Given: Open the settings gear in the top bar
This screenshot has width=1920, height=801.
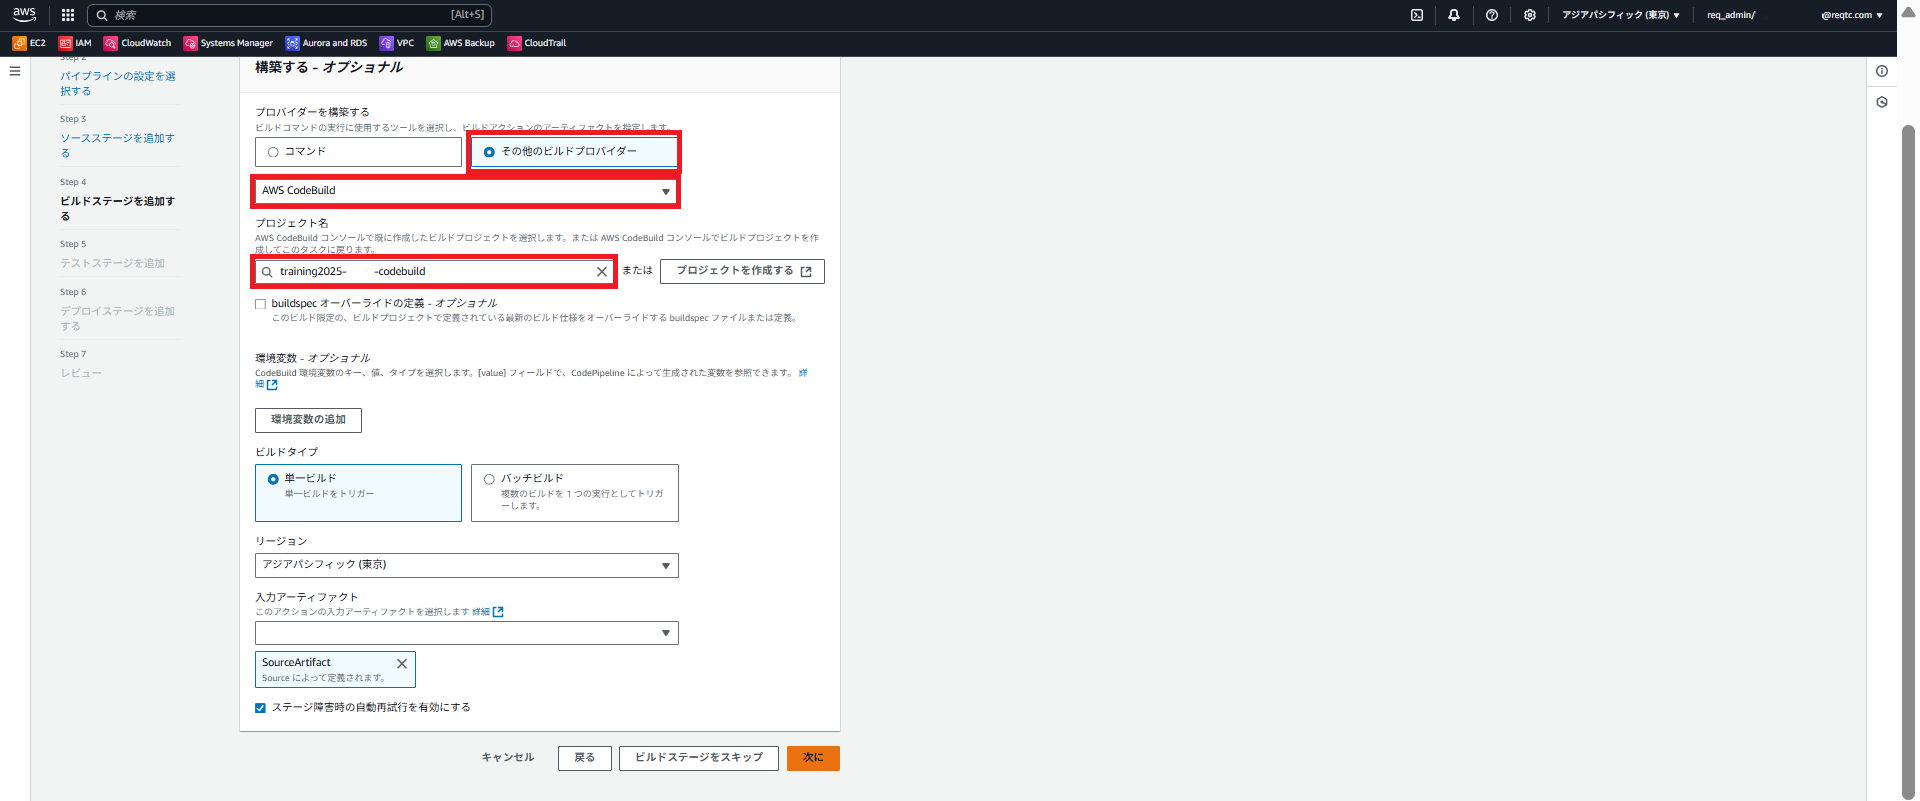Looking at the screenshot, I should (x=1530, y=15).
